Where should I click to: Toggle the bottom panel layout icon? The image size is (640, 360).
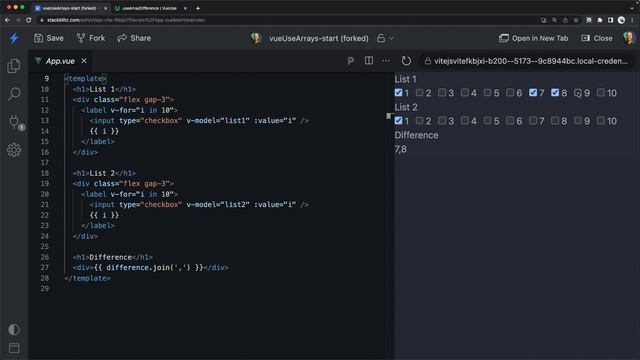(14, 348)
